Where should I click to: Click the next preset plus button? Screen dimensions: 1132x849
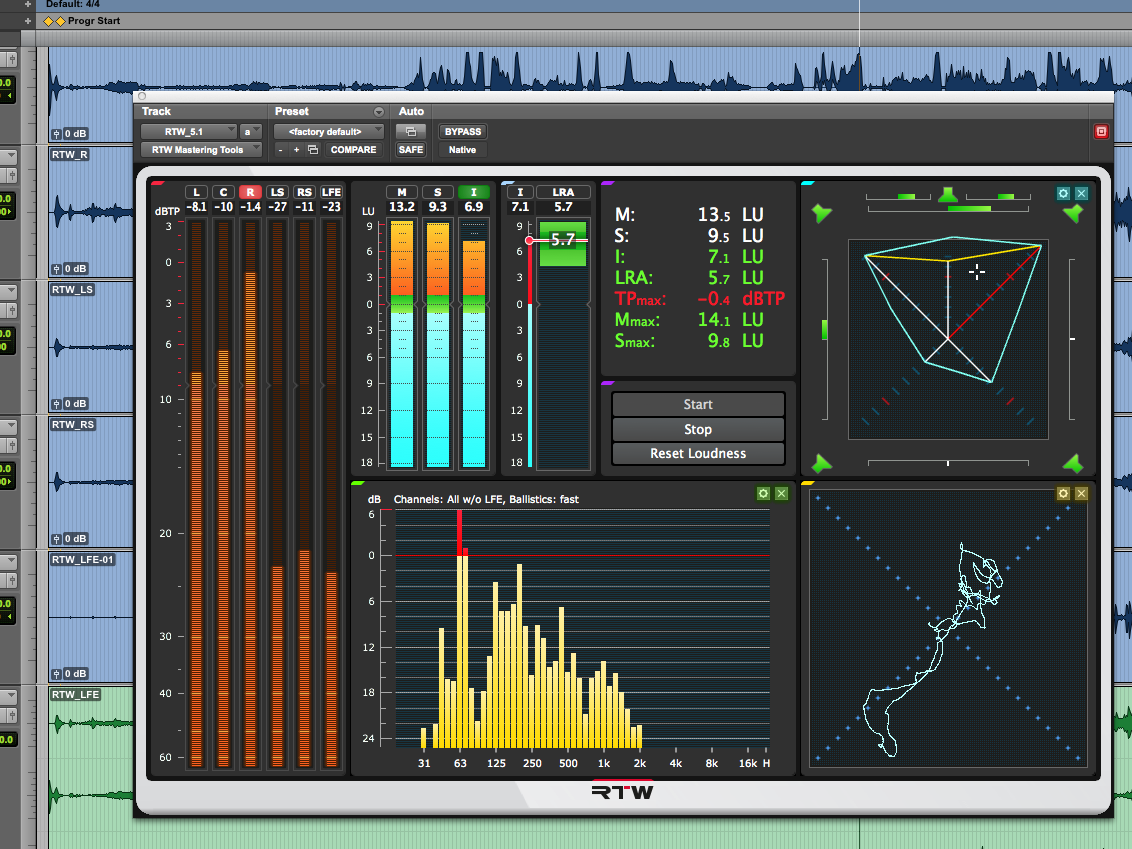(x=296, y=149)
